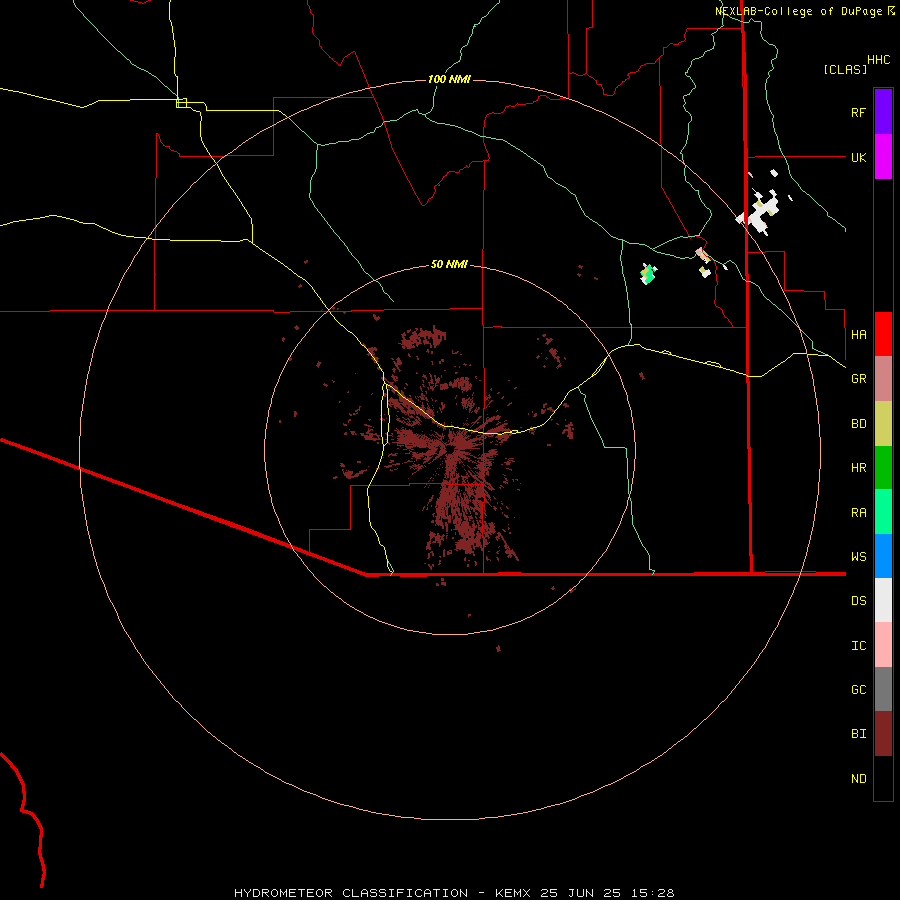This screenshot has width=900, height=900.
Task: Select the light pink IC legend swatch
Action: coord(883,645)
